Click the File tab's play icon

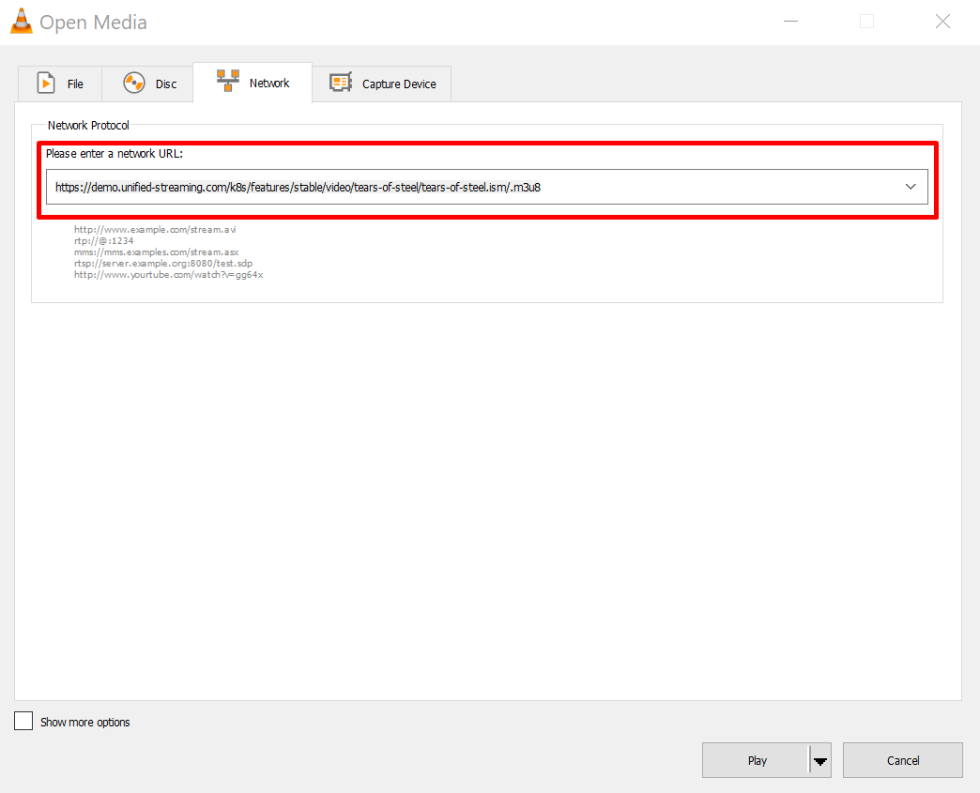(x=44, y=83)
